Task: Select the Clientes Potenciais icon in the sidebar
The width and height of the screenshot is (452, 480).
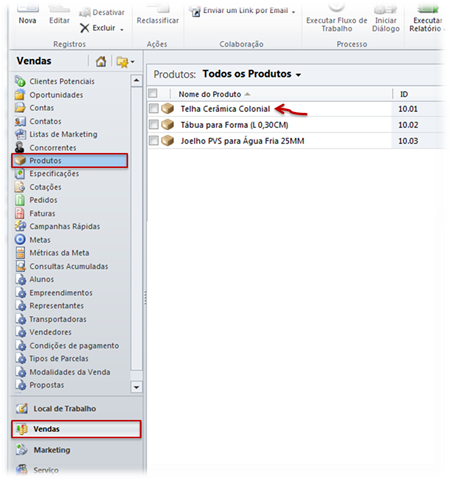Action: pos(20,81)
